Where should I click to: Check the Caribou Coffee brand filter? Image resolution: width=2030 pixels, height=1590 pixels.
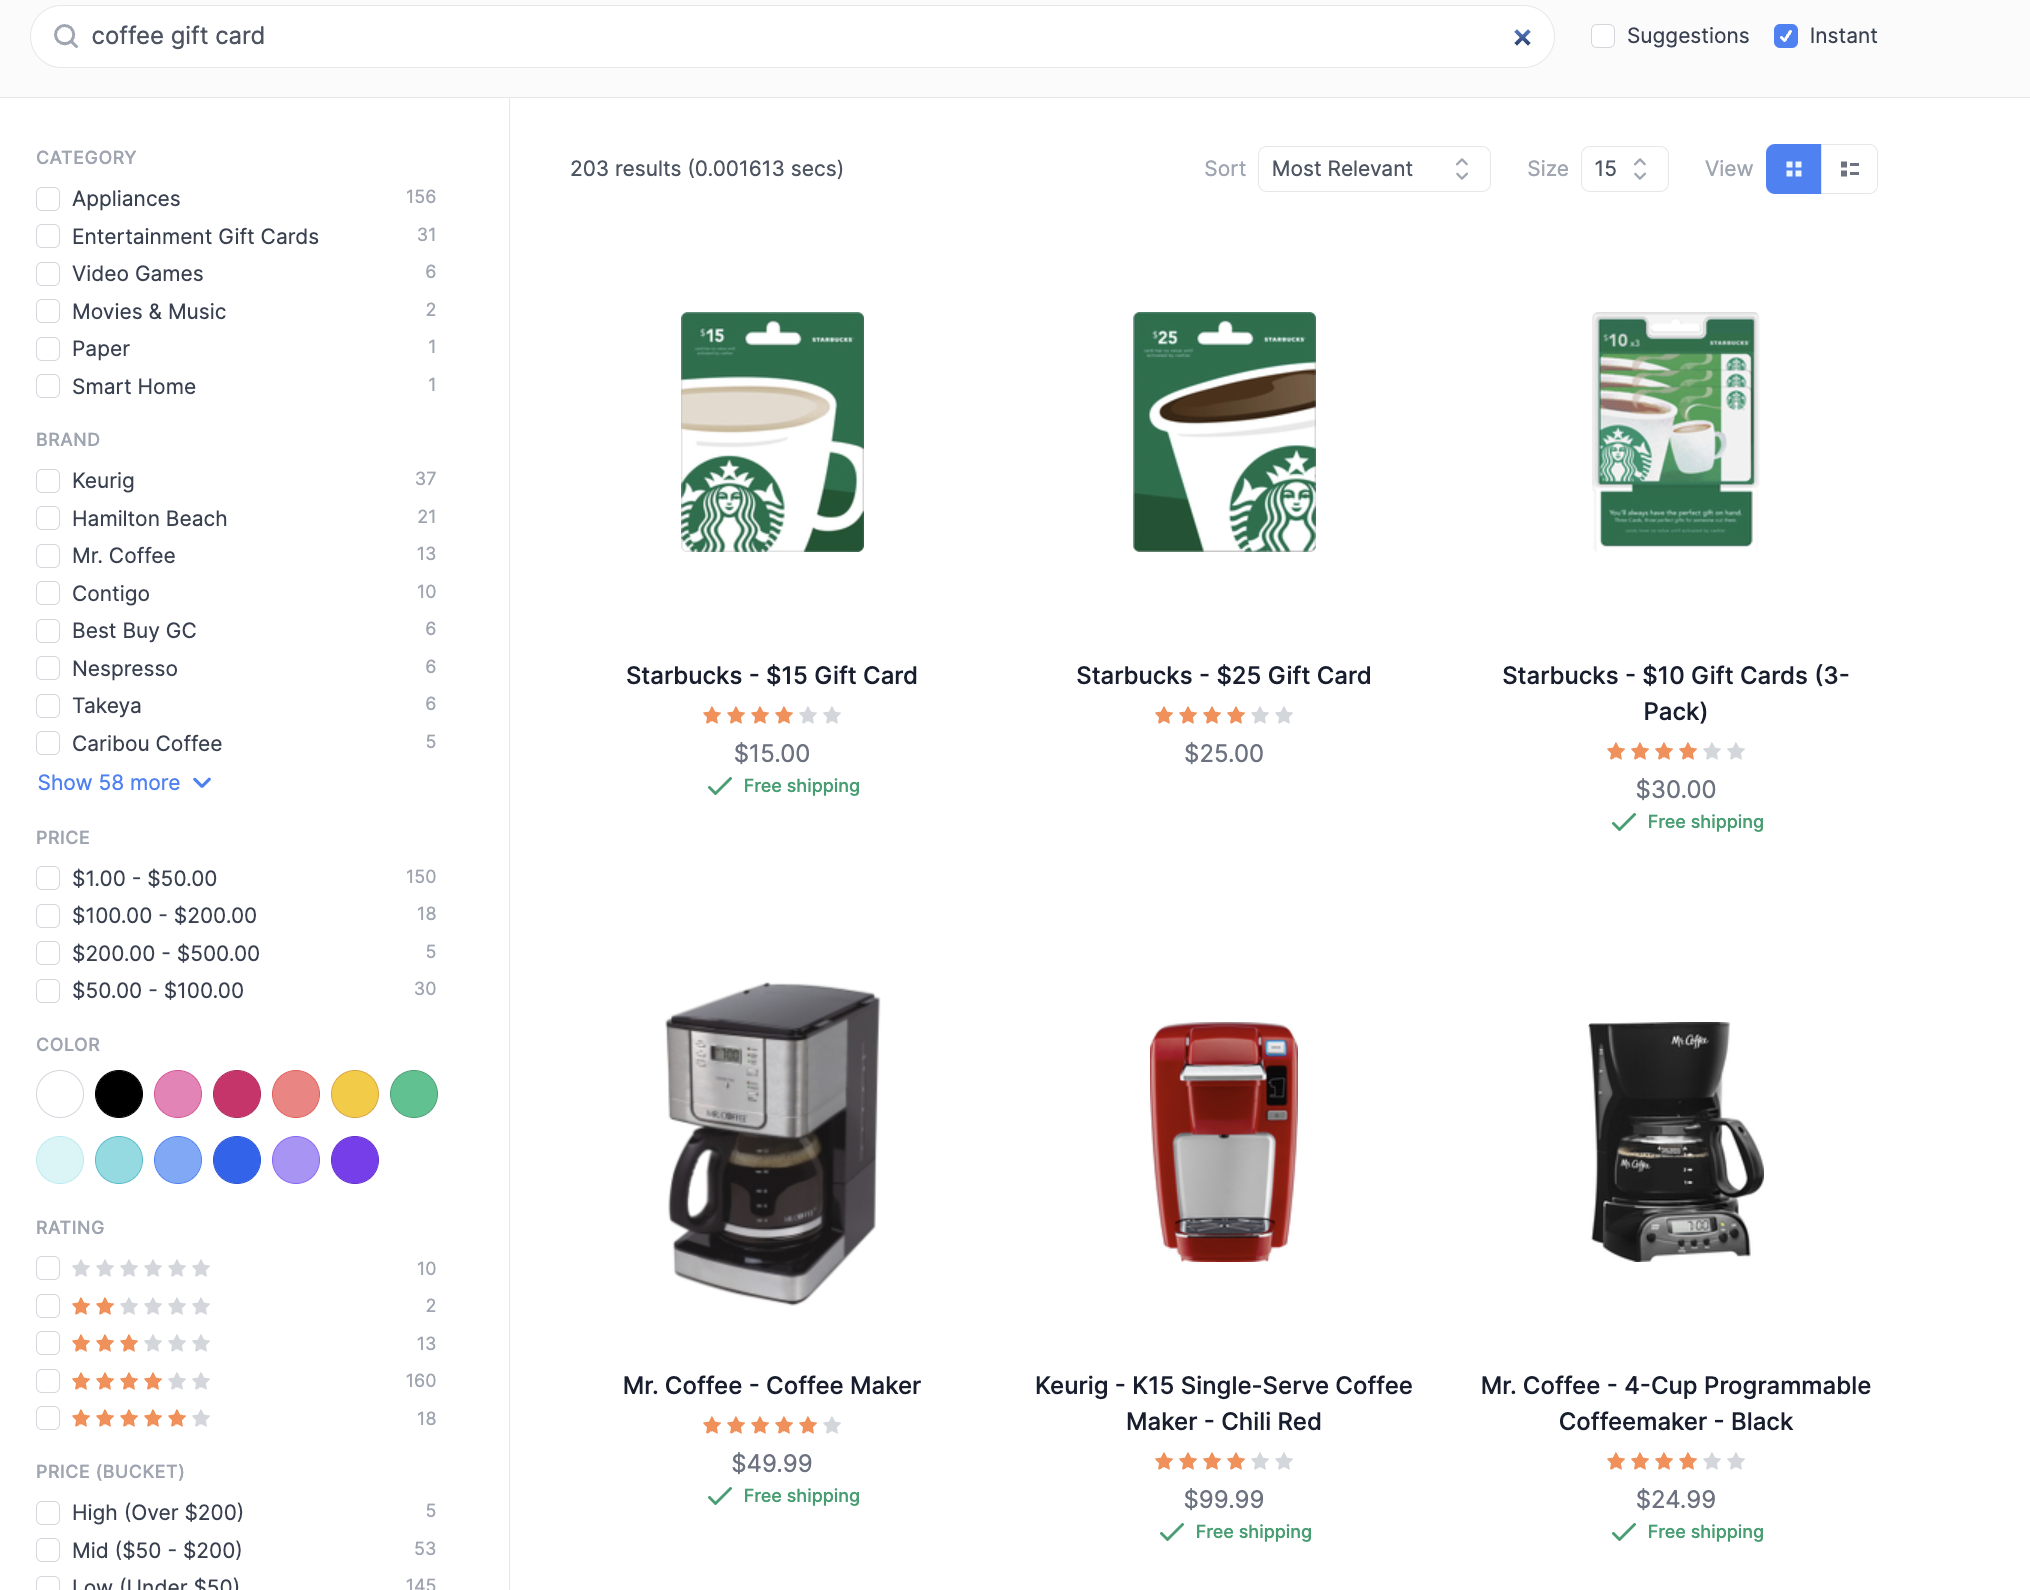pos(48,744)
